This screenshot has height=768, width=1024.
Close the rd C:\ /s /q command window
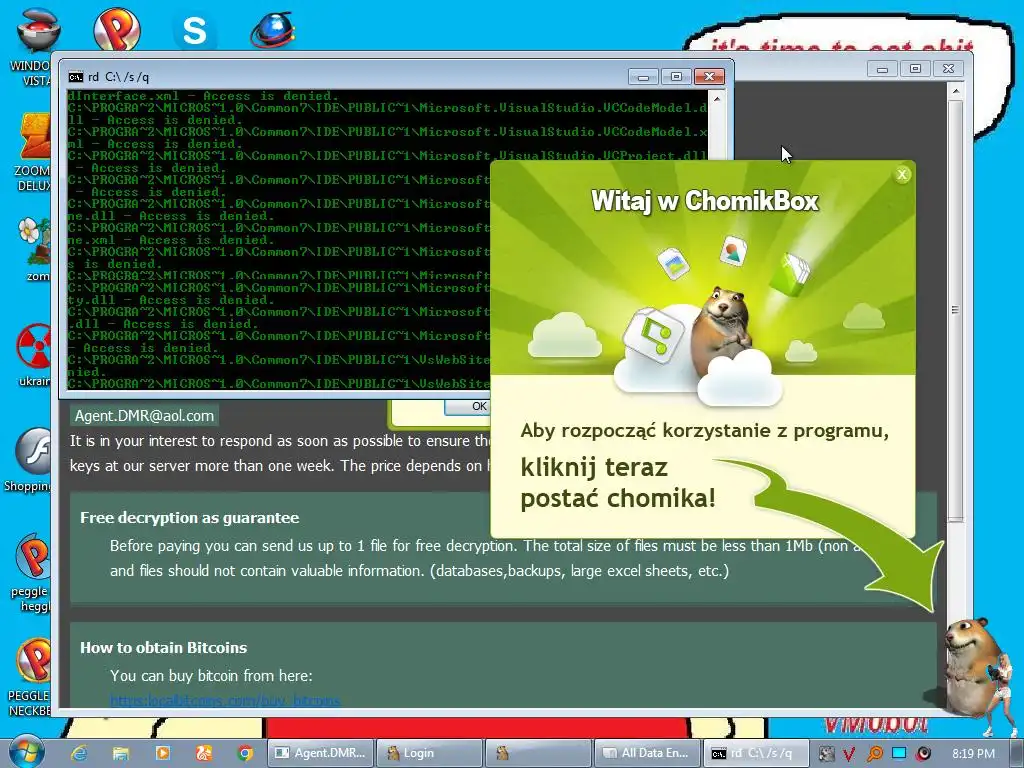tap(709, 76)
